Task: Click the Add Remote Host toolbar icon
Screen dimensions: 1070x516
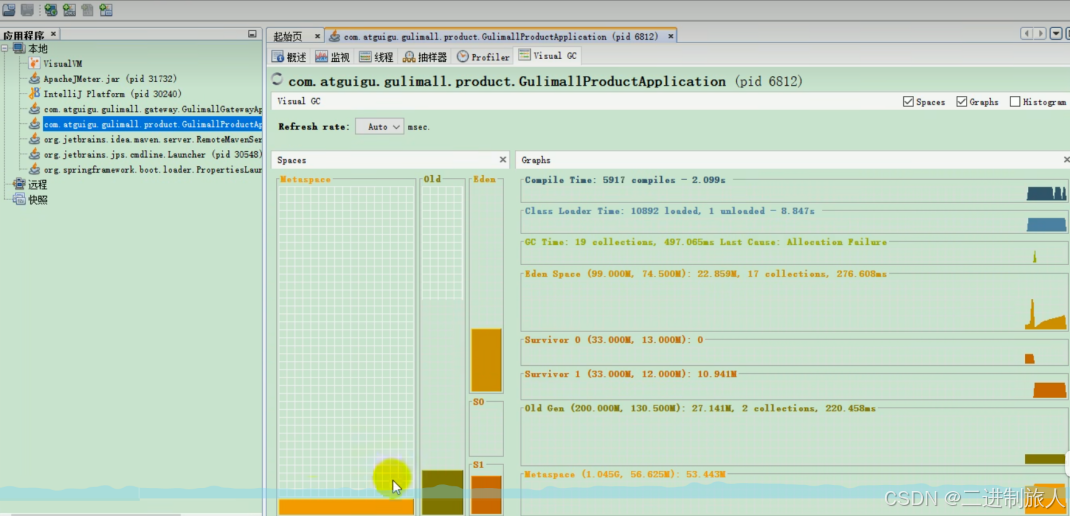Action: pyautogui.click(x=50, y=10)
